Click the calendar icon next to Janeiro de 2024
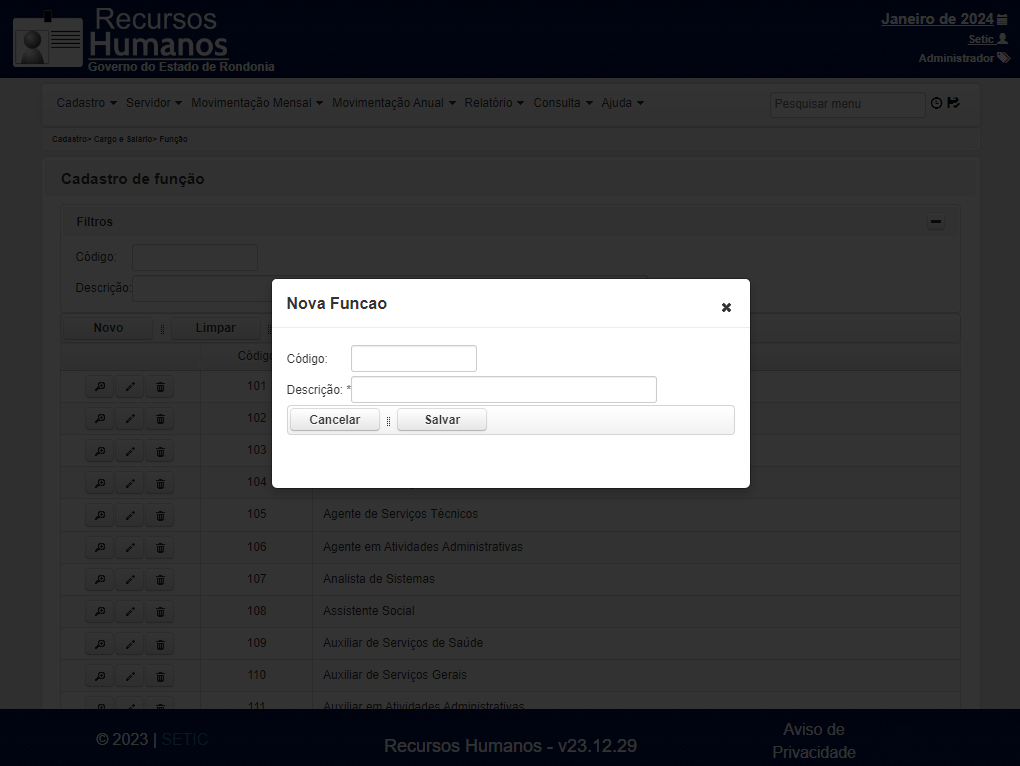Image resolution: width=1020 pixels, height=766 pixels. (1002, 20)
